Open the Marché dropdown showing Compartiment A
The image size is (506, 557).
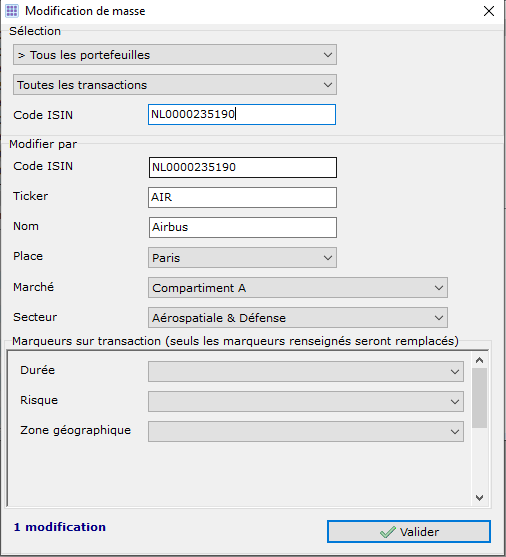point(298,288)
